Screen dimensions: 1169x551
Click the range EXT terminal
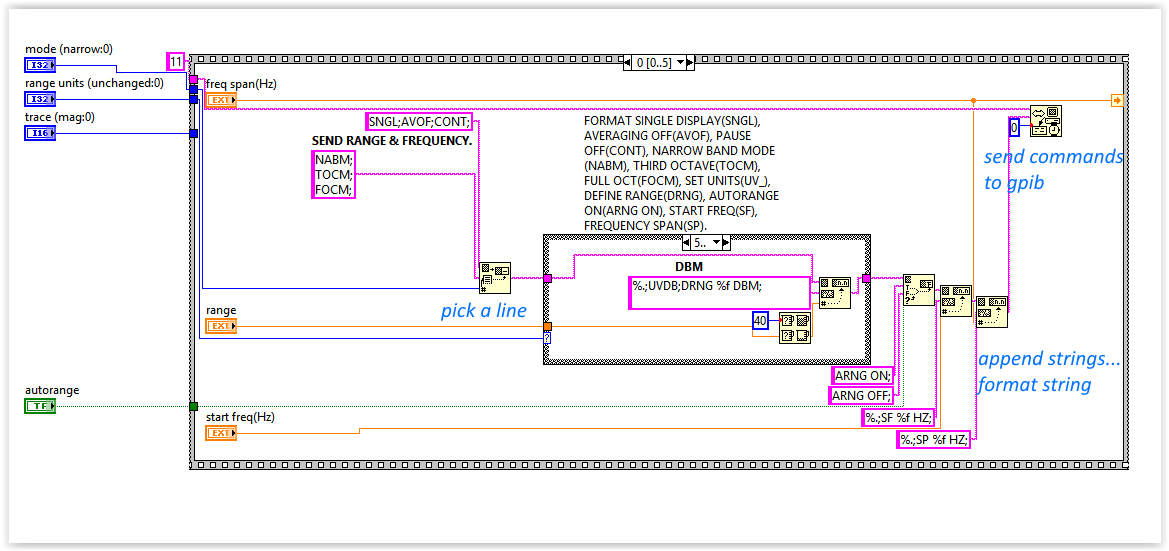(x=221, y=326)
